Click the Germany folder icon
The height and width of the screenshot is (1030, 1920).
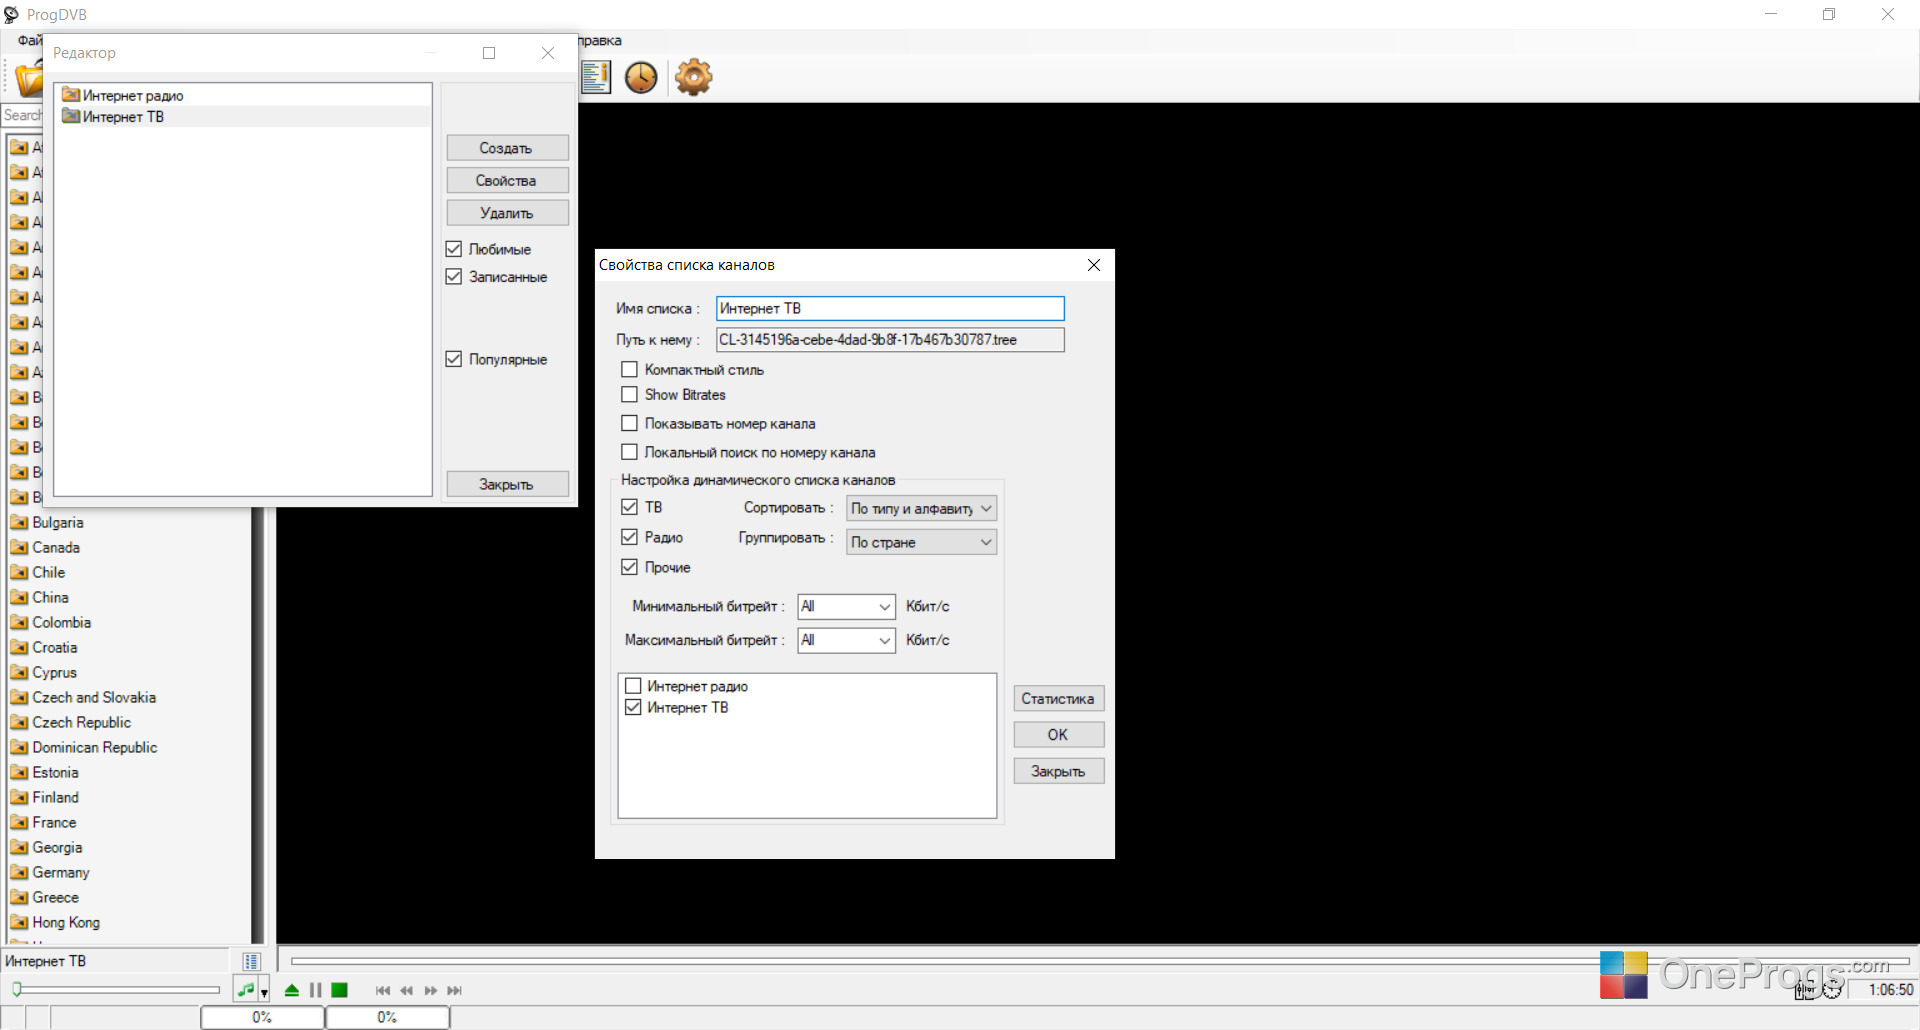18,872
